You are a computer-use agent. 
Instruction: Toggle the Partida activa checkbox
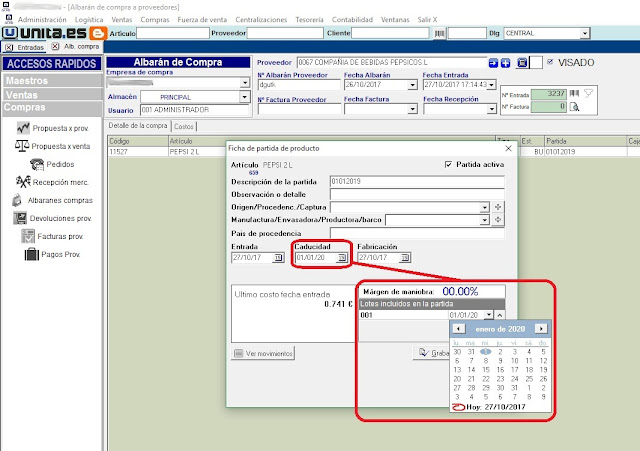(x=447, y=164)
